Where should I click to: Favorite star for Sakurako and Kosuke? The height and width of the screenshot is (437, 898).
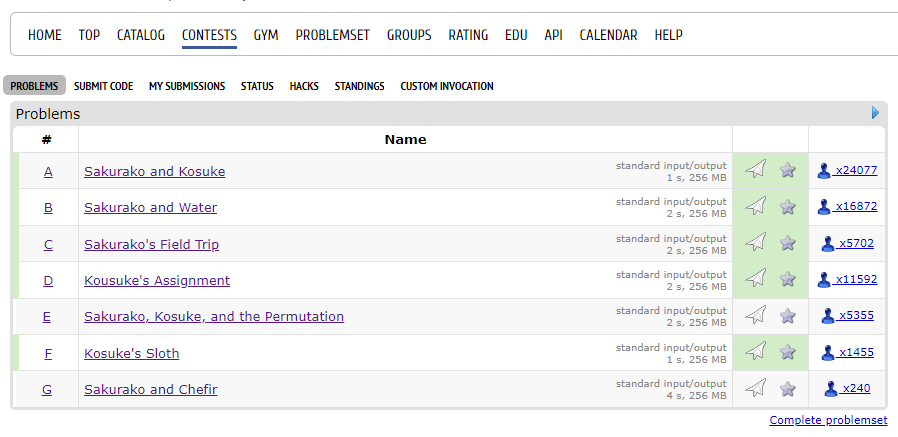[x=788, y=170]
